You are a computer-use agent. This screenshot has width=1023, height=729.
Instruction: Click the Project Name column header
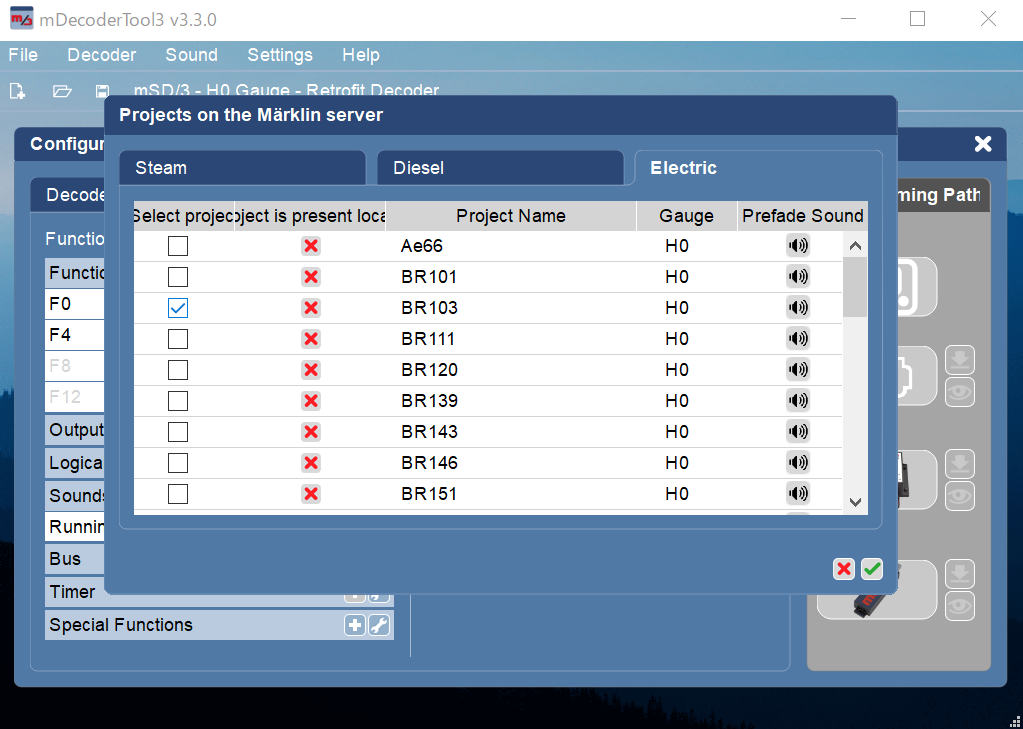pyautogui.click(x=510, y=216)
